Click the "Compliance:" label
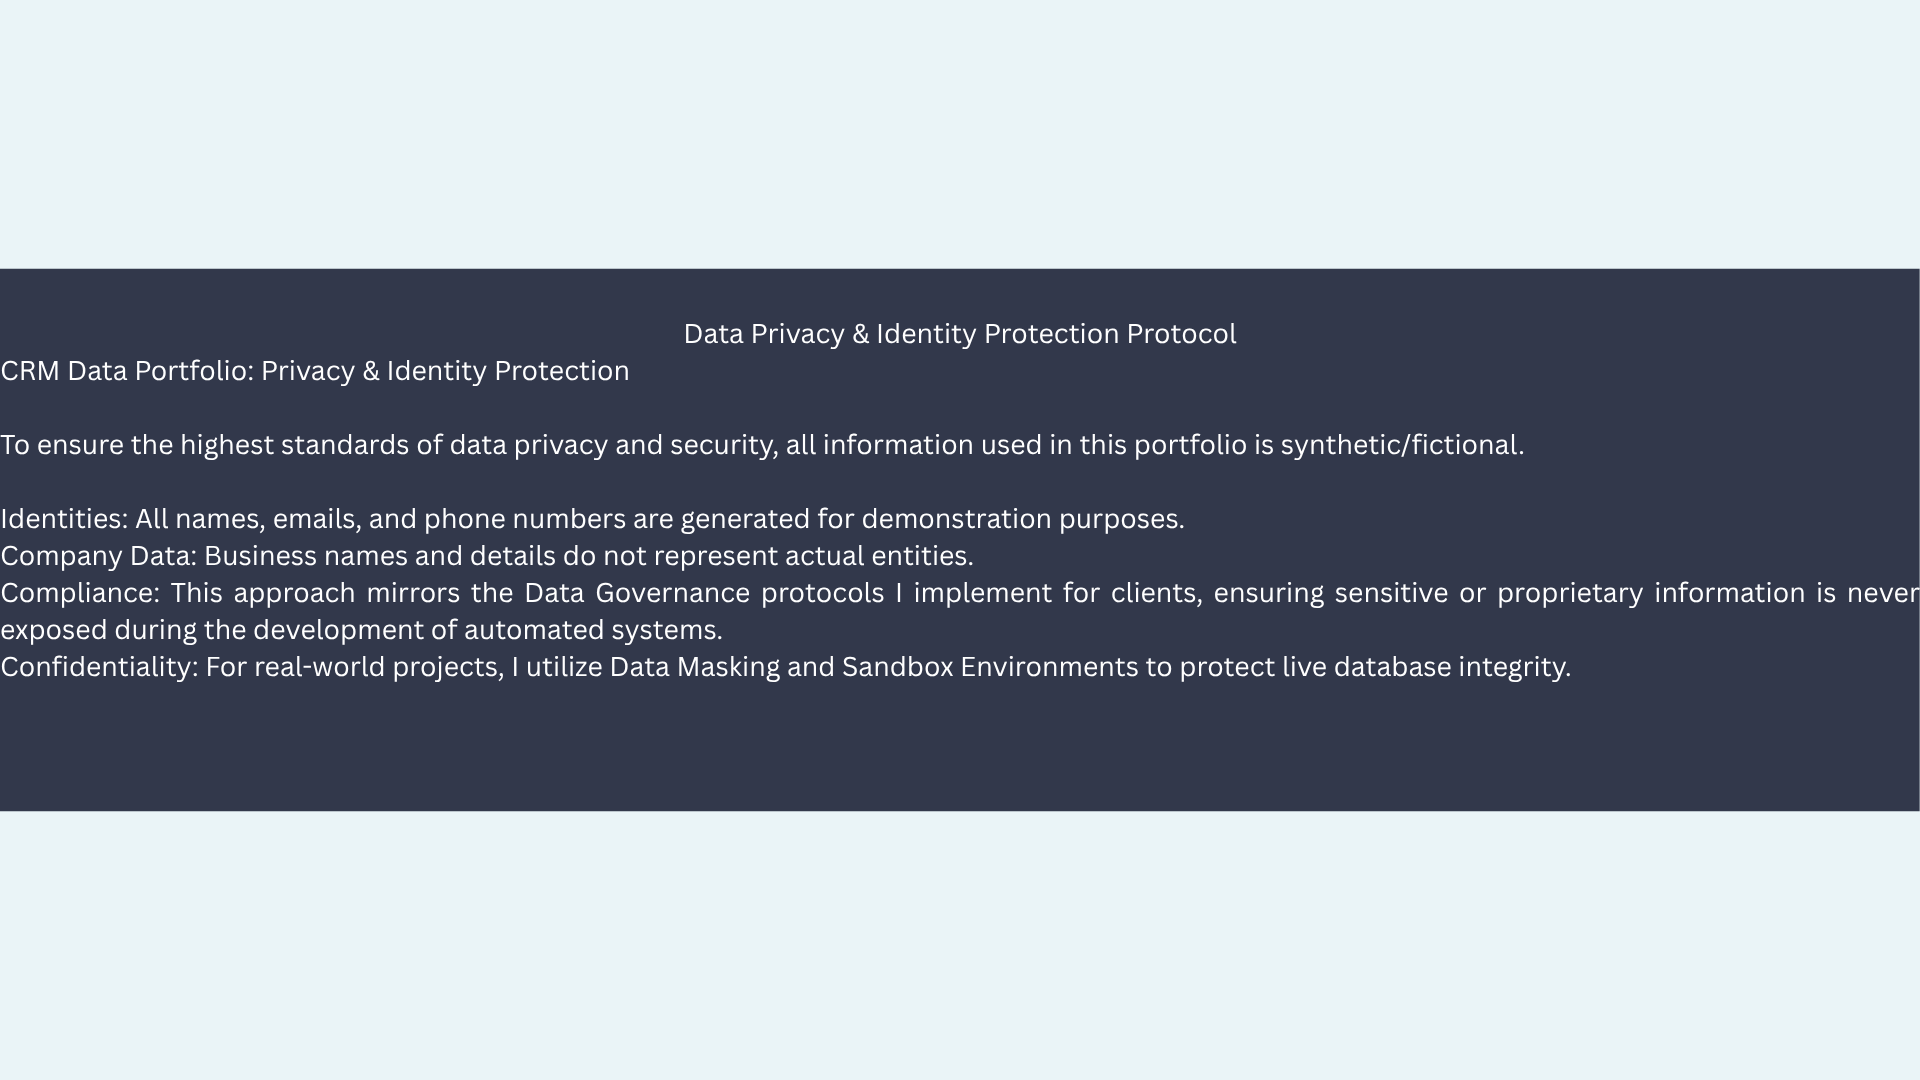 pyautogui.click(x=80, y=593)
